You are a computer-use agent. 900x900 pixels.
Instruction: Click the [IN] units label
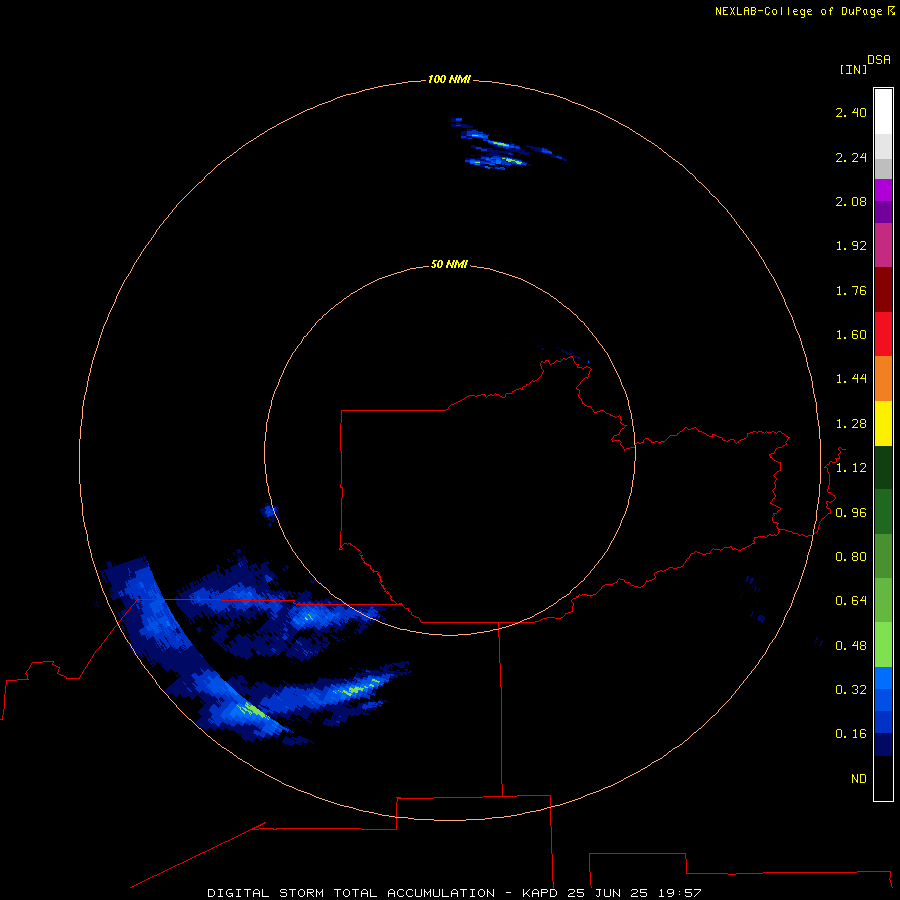pos(853,69)
